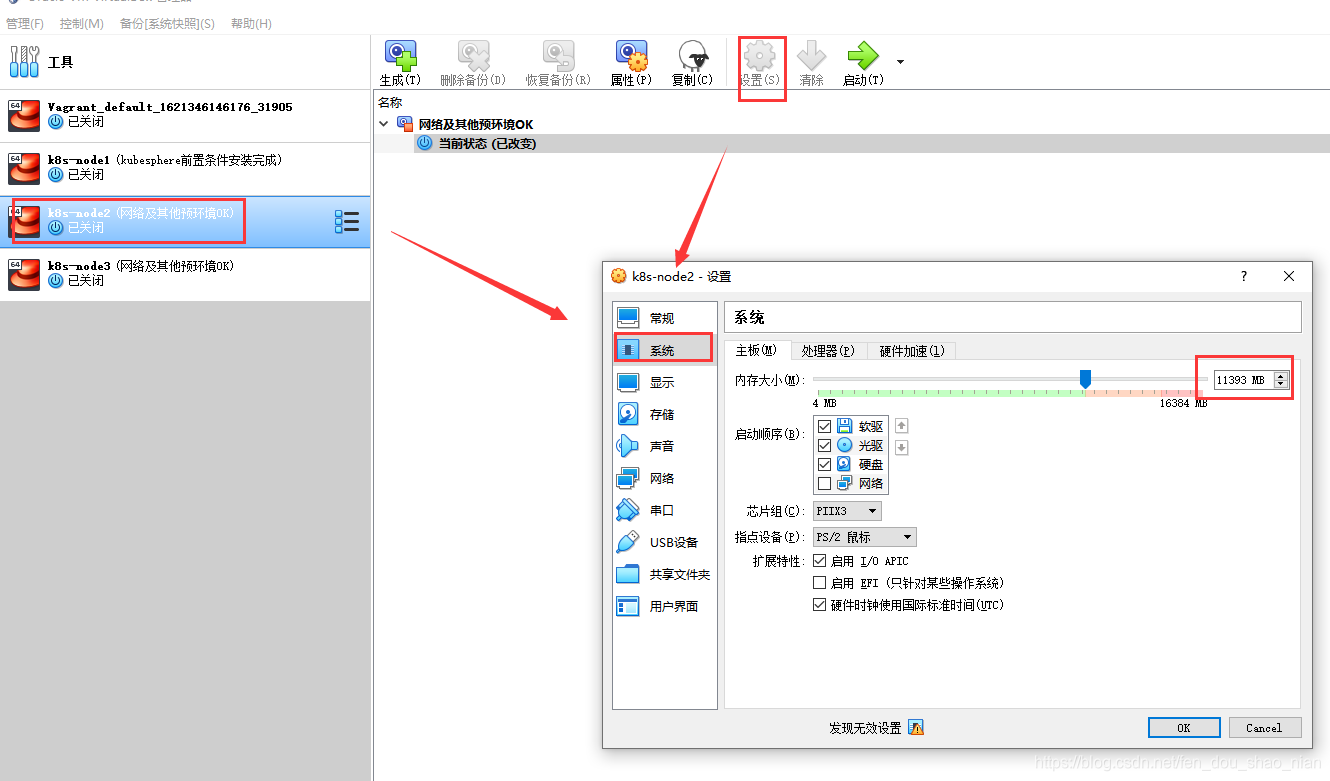
Task: Uncheck the Hard Disk (硬盘) boot device checkbox
Action: (825, 464)
